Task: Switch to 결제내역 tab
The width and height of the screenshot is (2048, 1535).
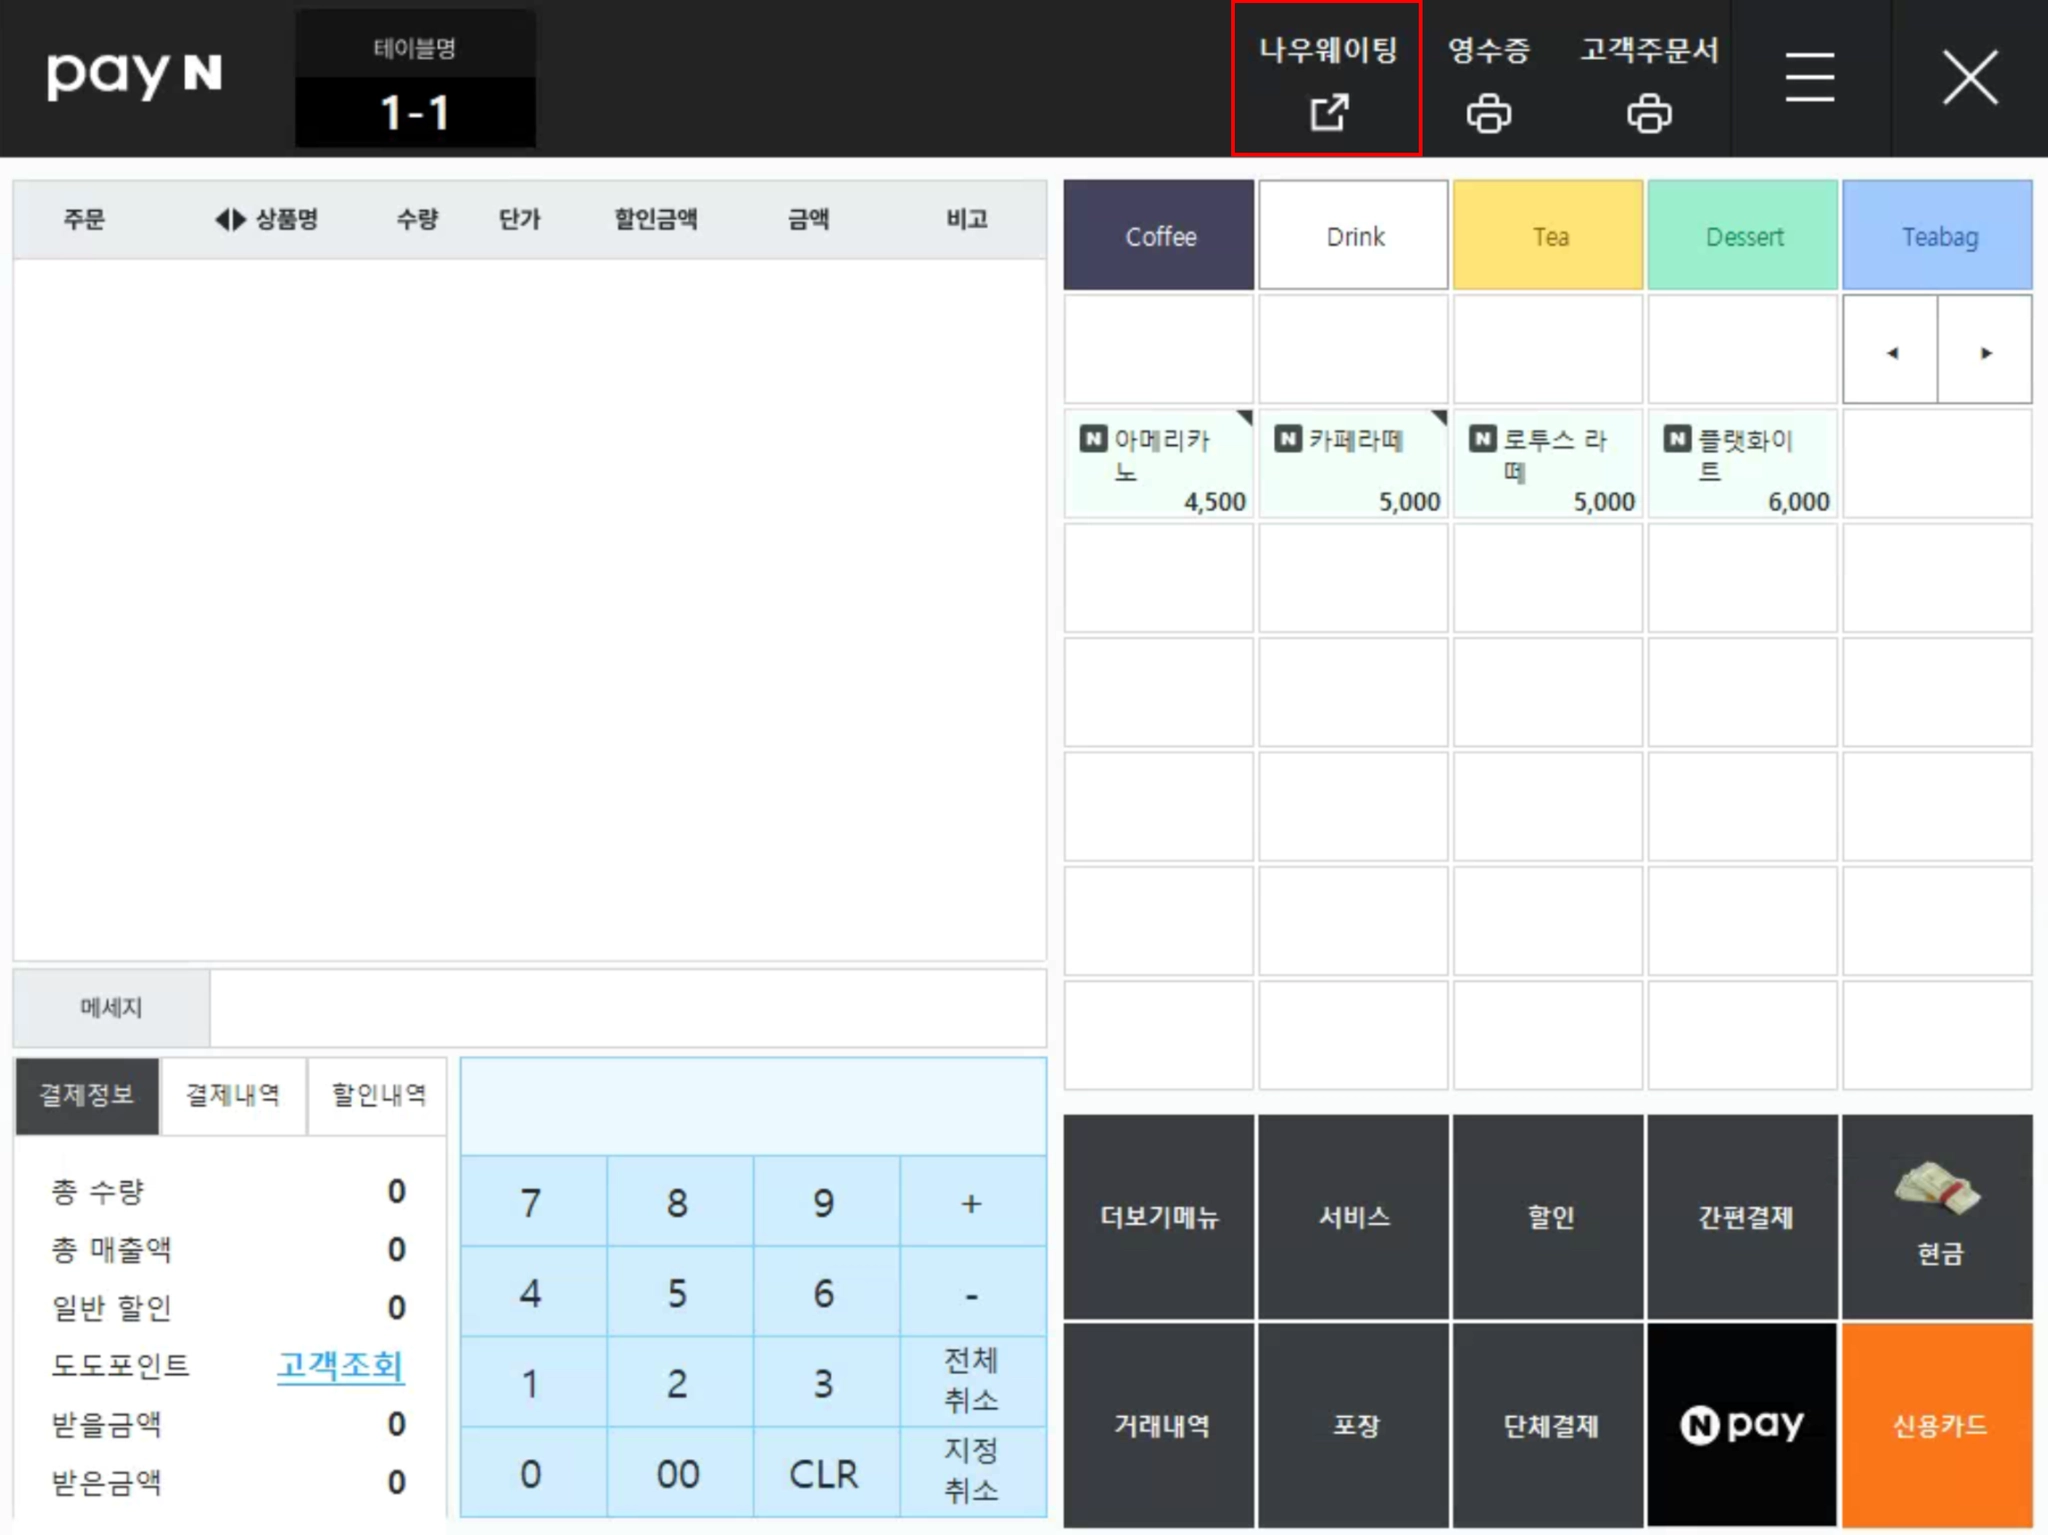Action: tap(232, 1095)
